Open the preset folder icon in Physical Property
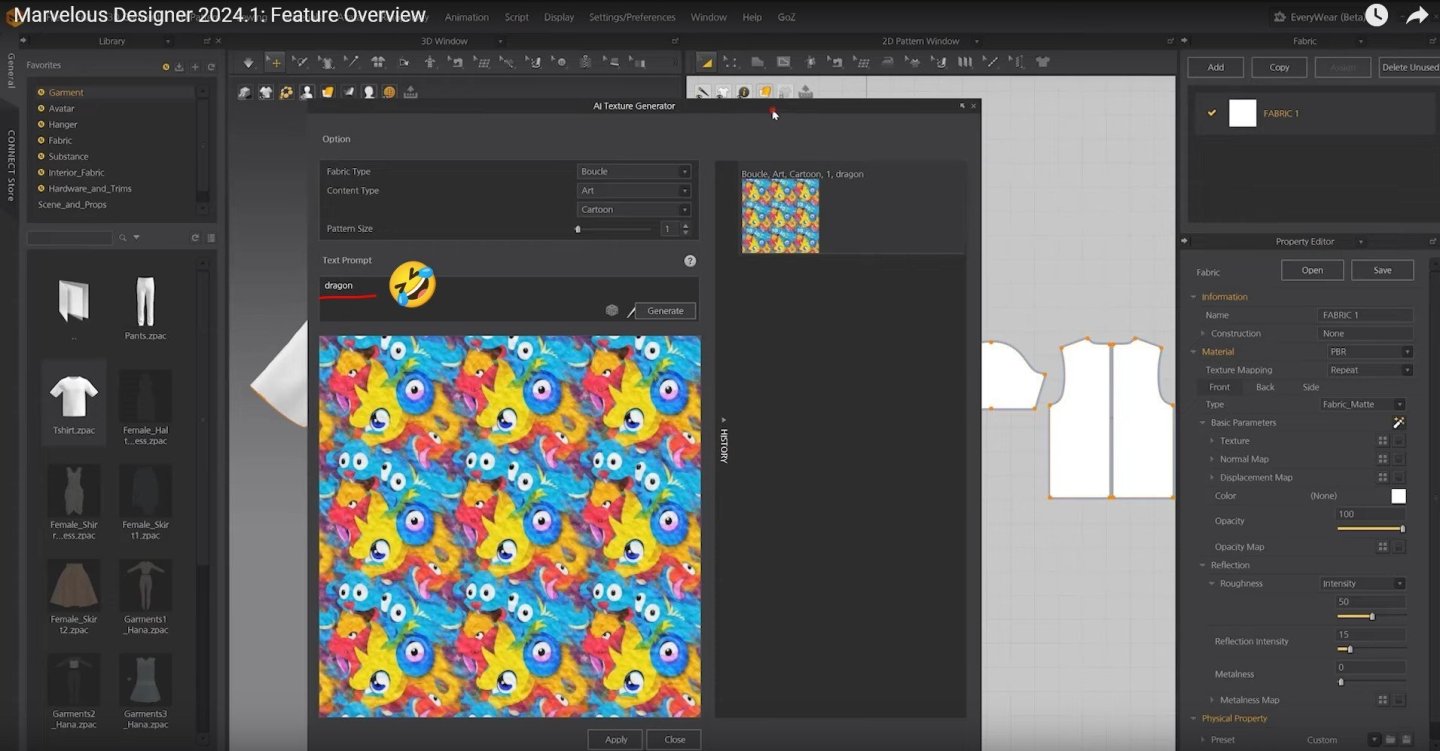Screen dimensions: 1440x751 coord(1391,740)
